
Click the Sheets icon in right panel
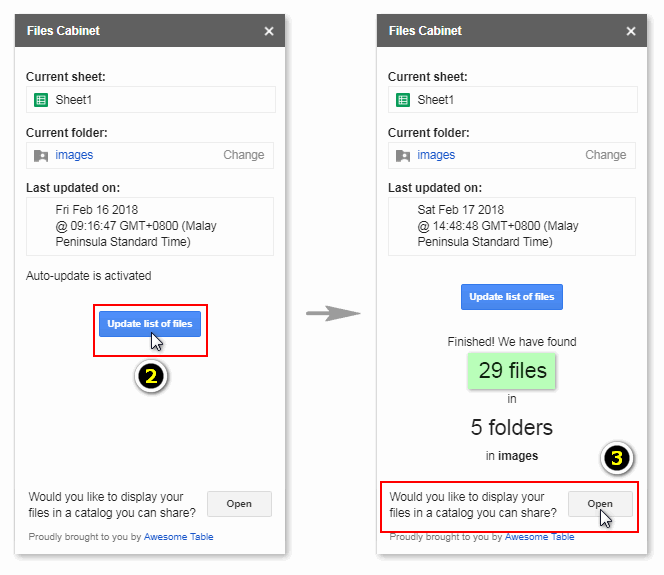pos(403,100)
